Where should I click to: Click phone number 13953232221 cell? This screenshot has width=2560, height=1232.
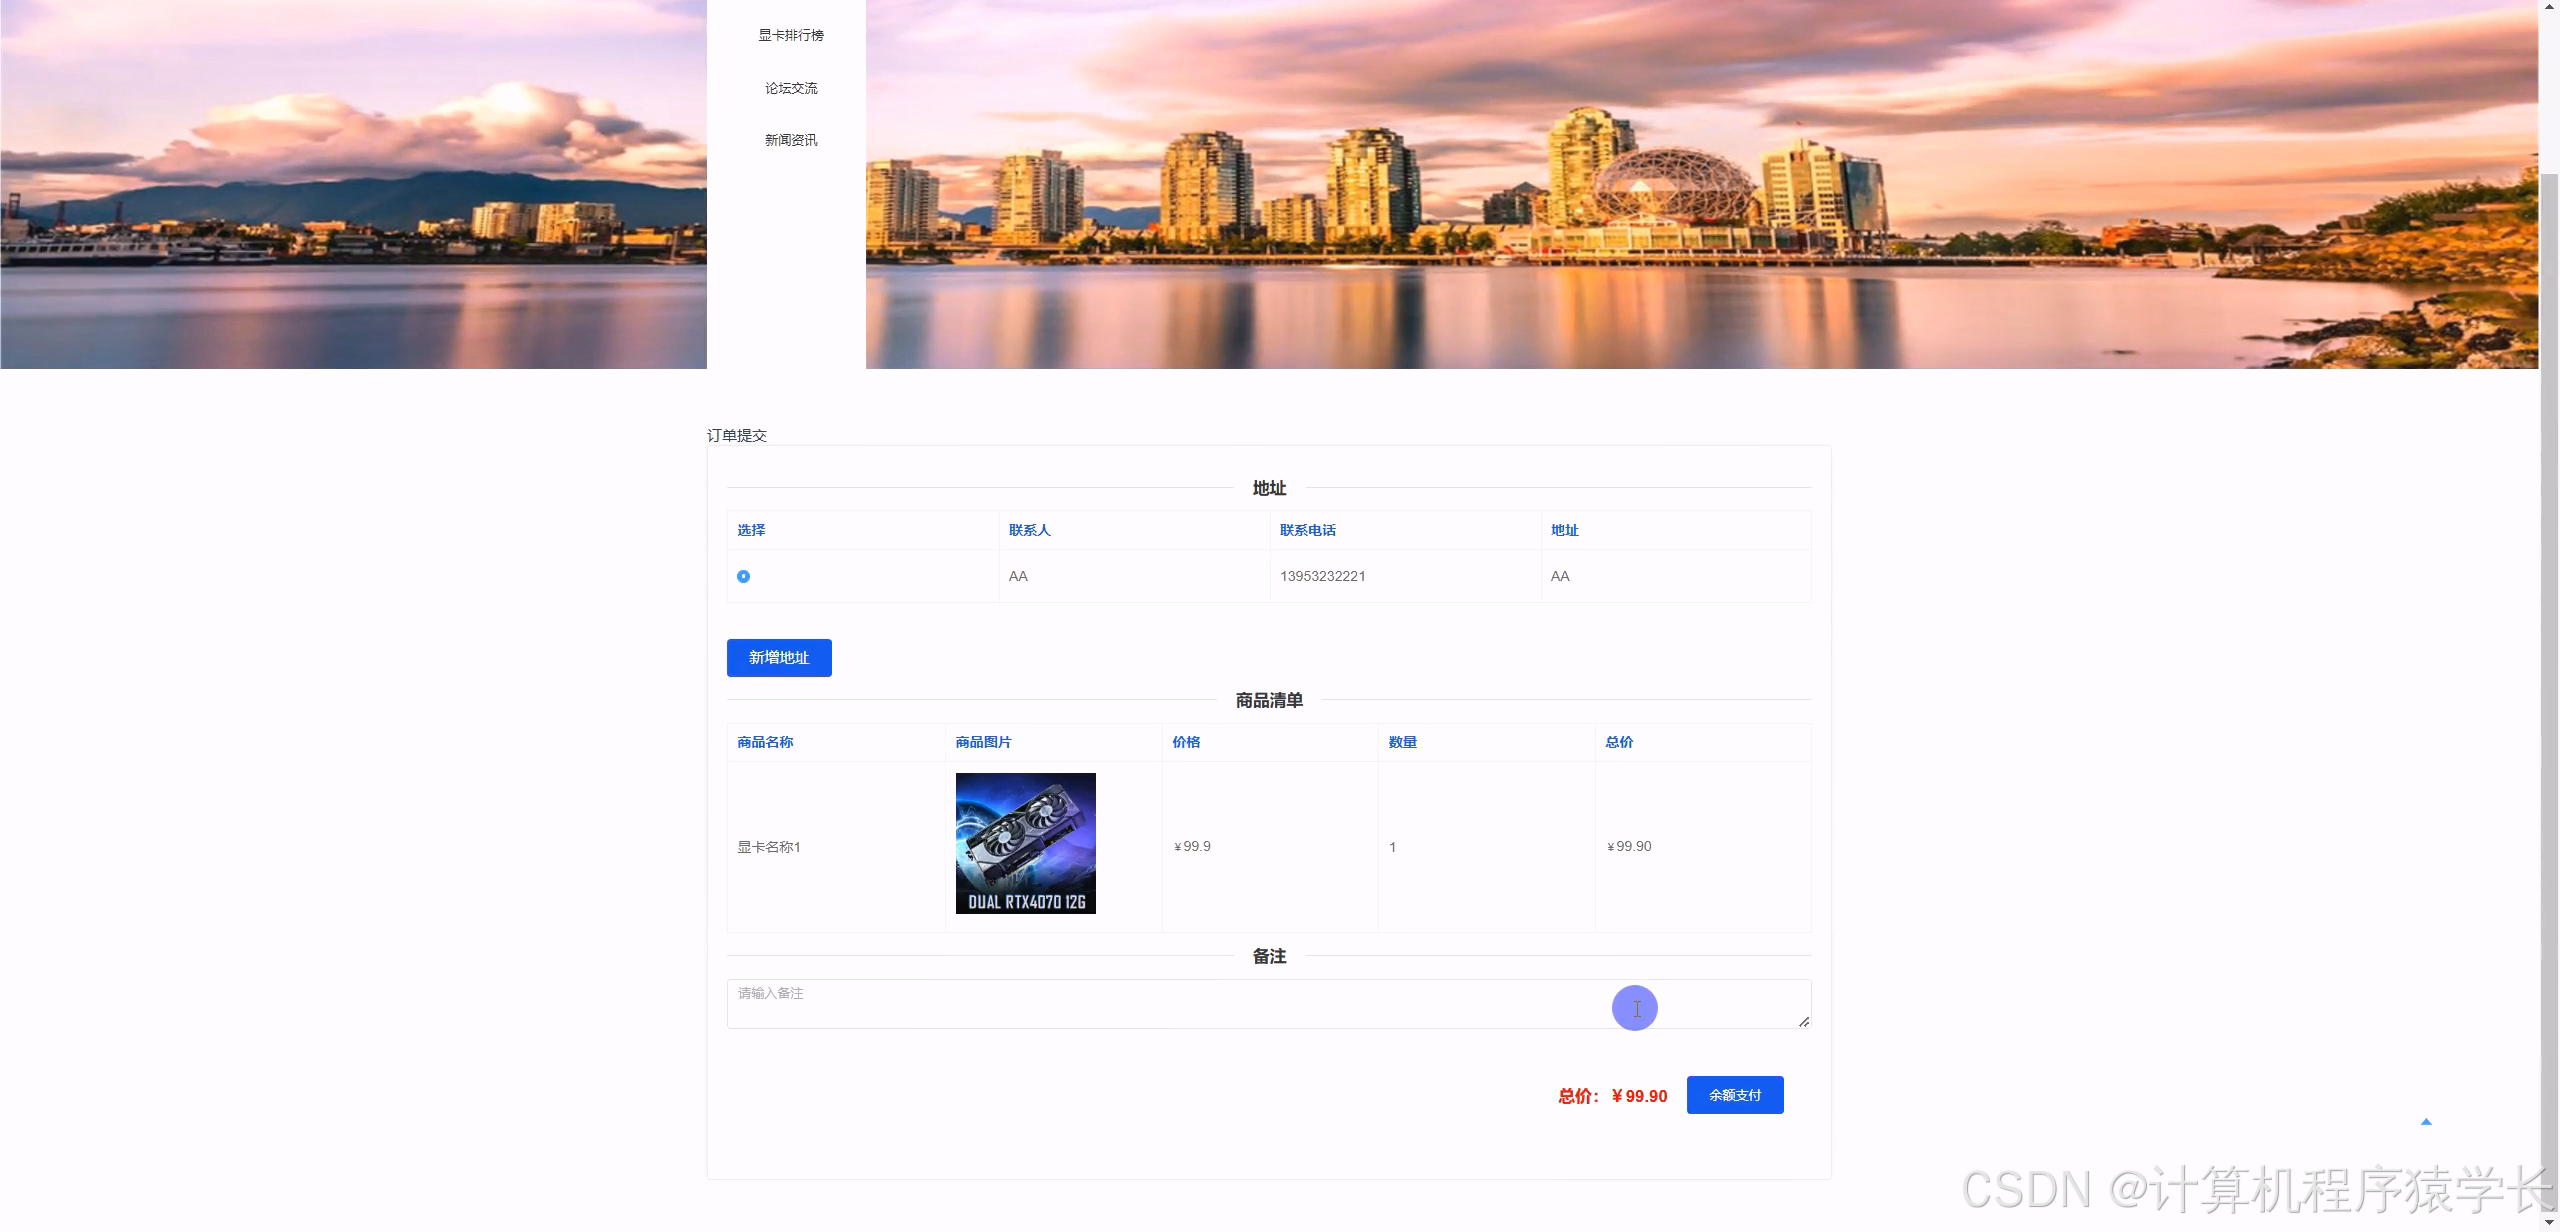1322,576
